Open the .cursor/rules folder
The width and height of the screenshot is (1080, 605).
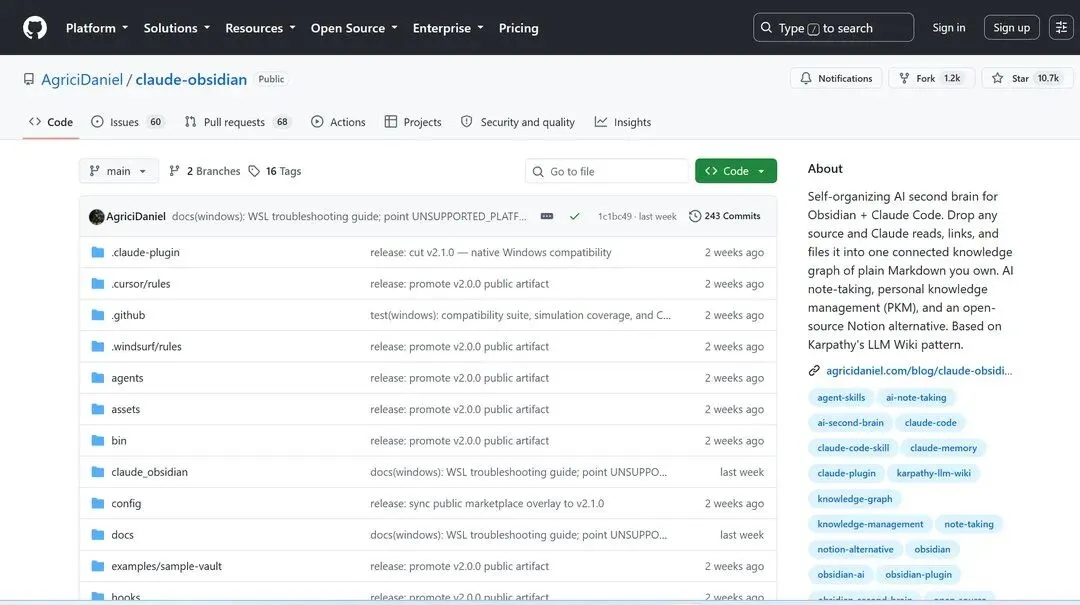click(141, 284)
